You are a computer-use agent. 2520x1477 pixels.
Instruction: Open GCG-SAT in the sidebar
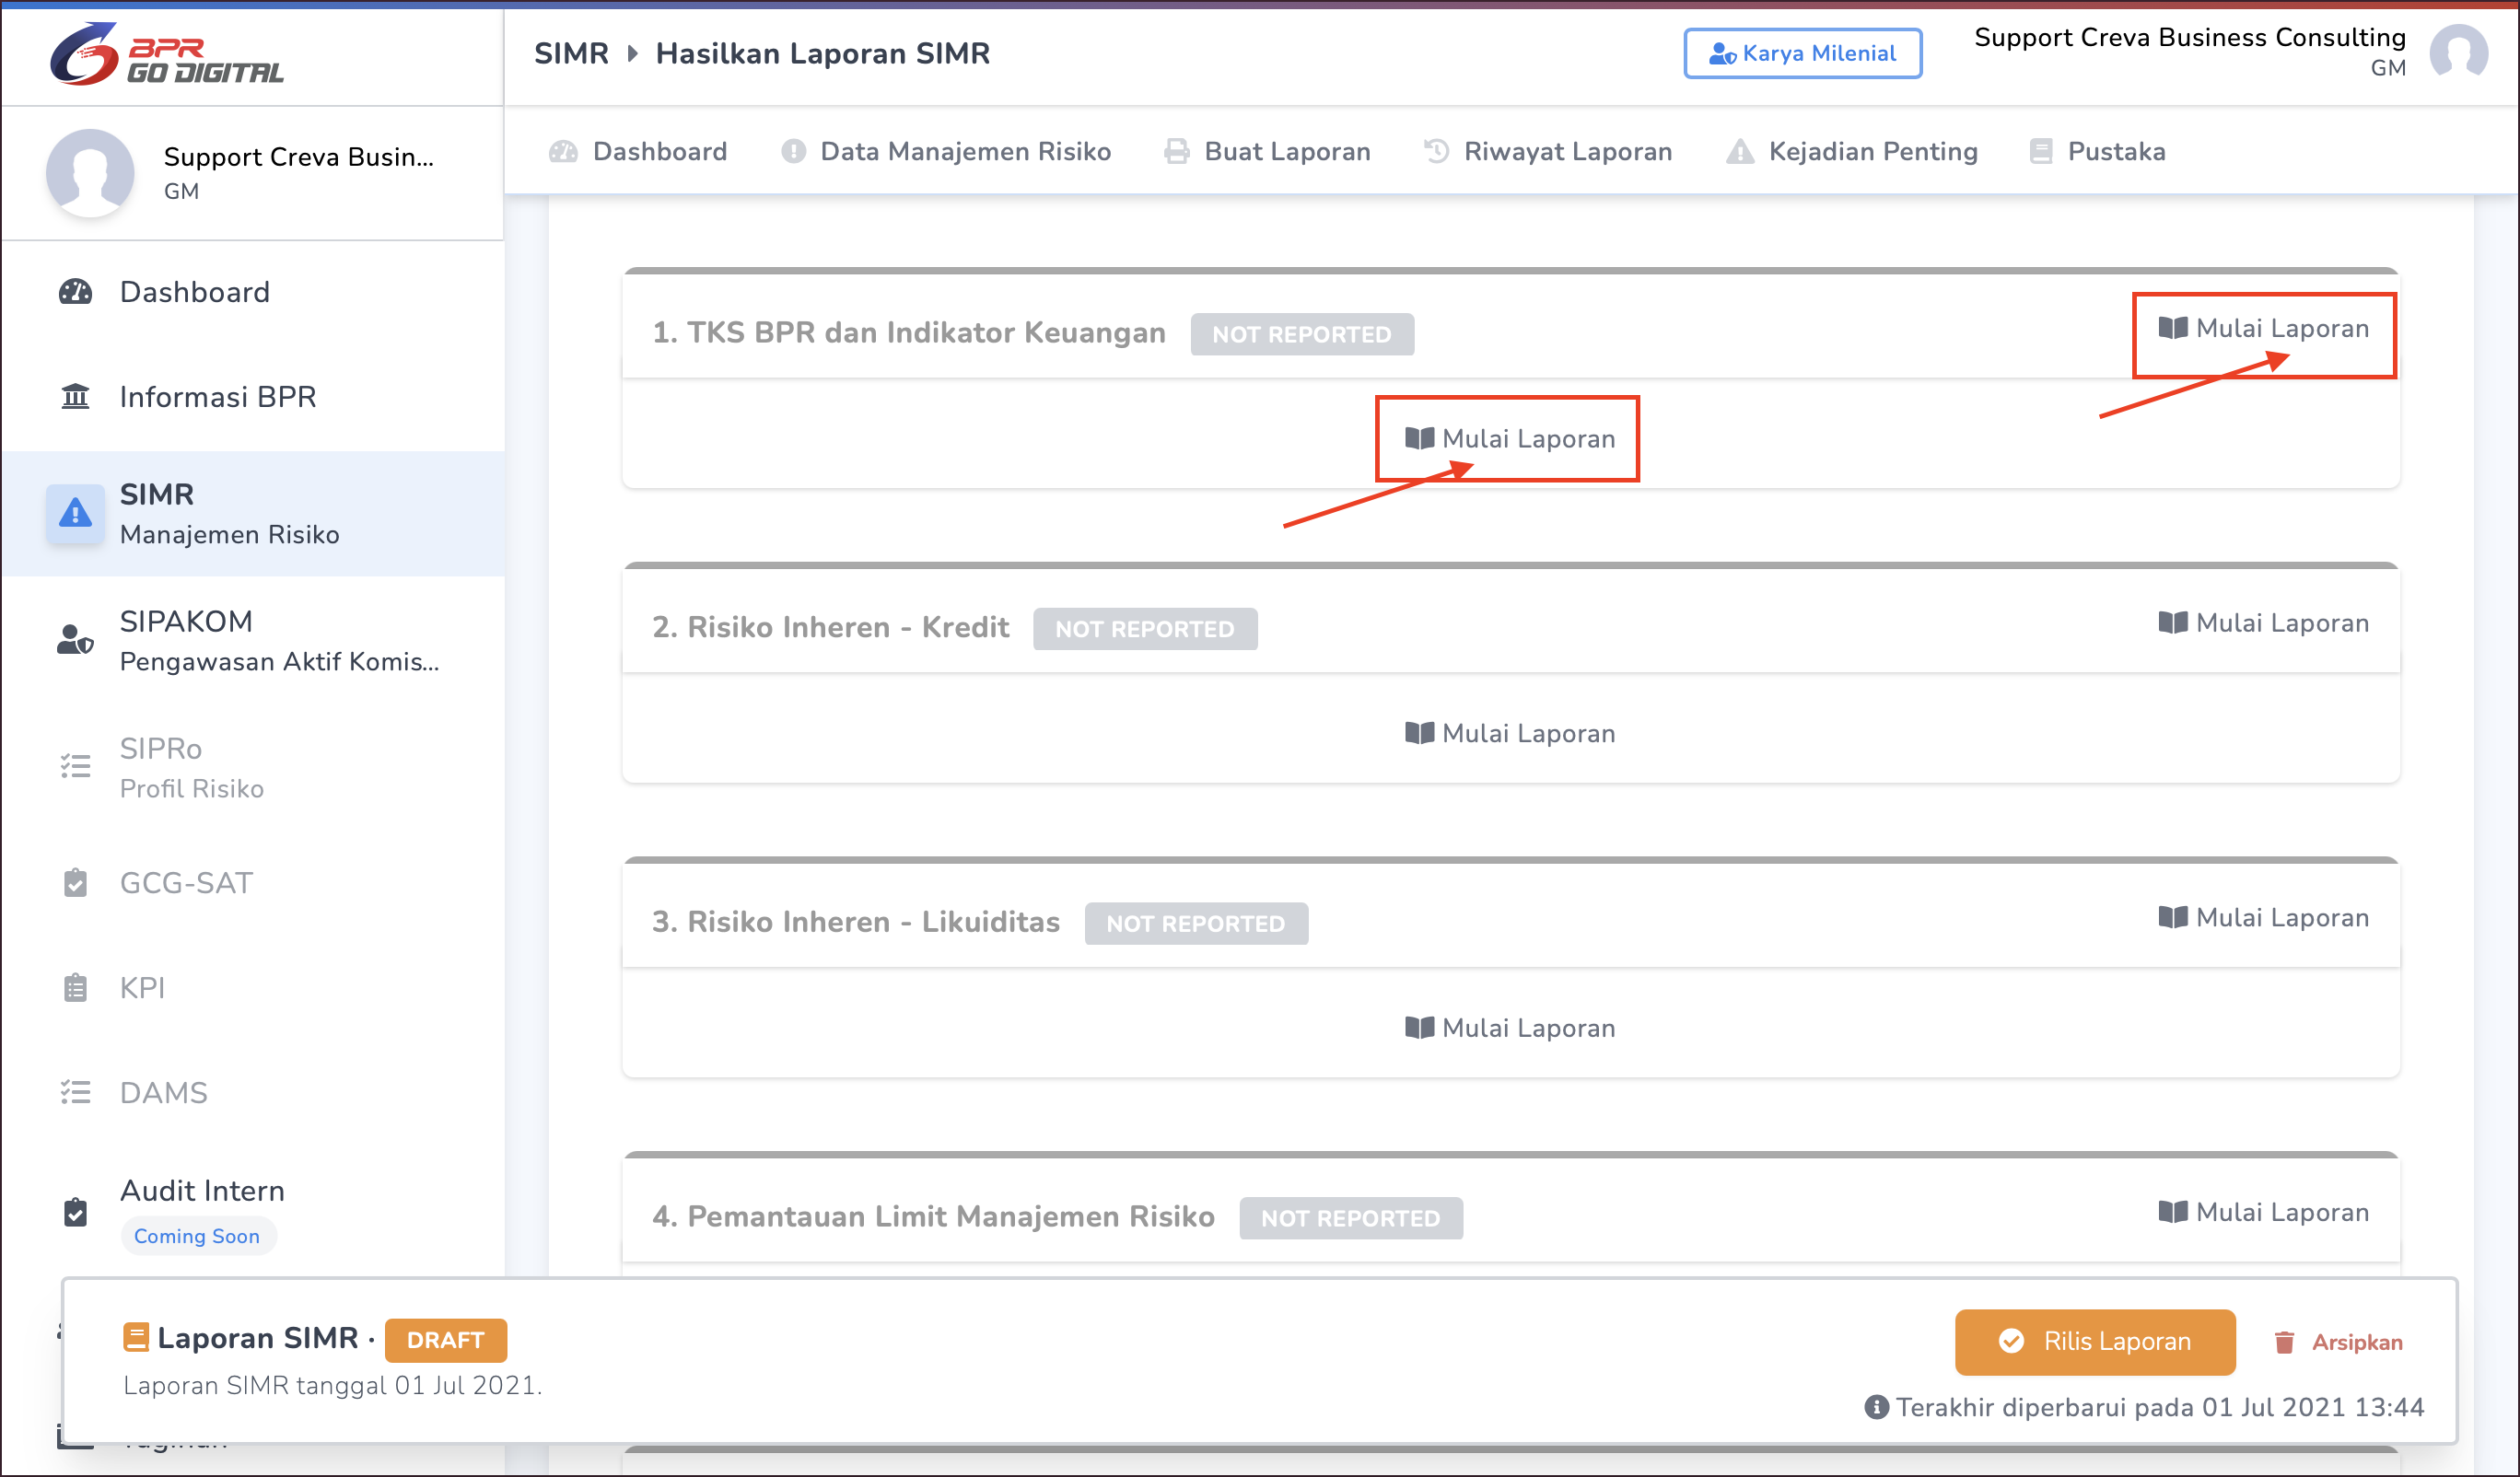(252, 883)
